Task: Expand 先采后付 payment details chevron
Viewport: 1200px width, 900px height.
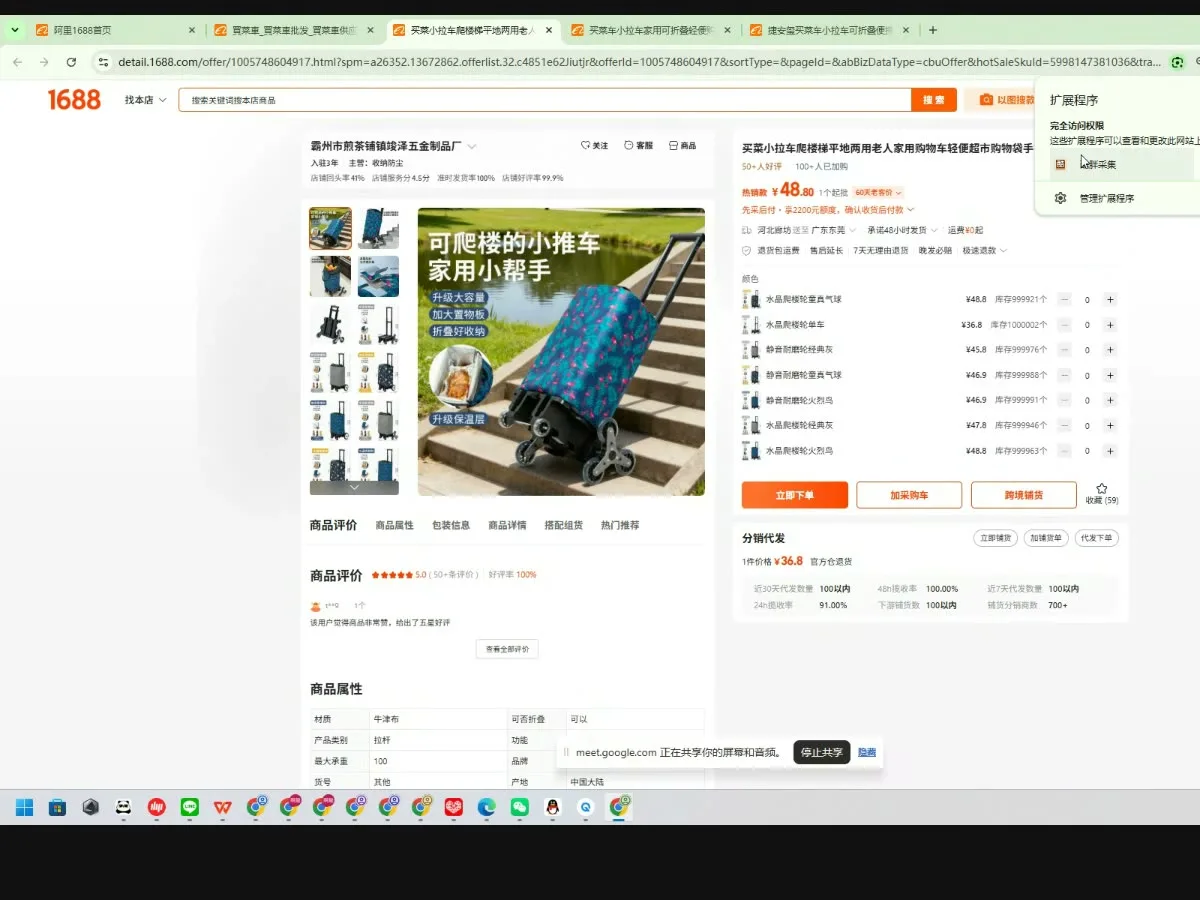Action: (910, 210)
